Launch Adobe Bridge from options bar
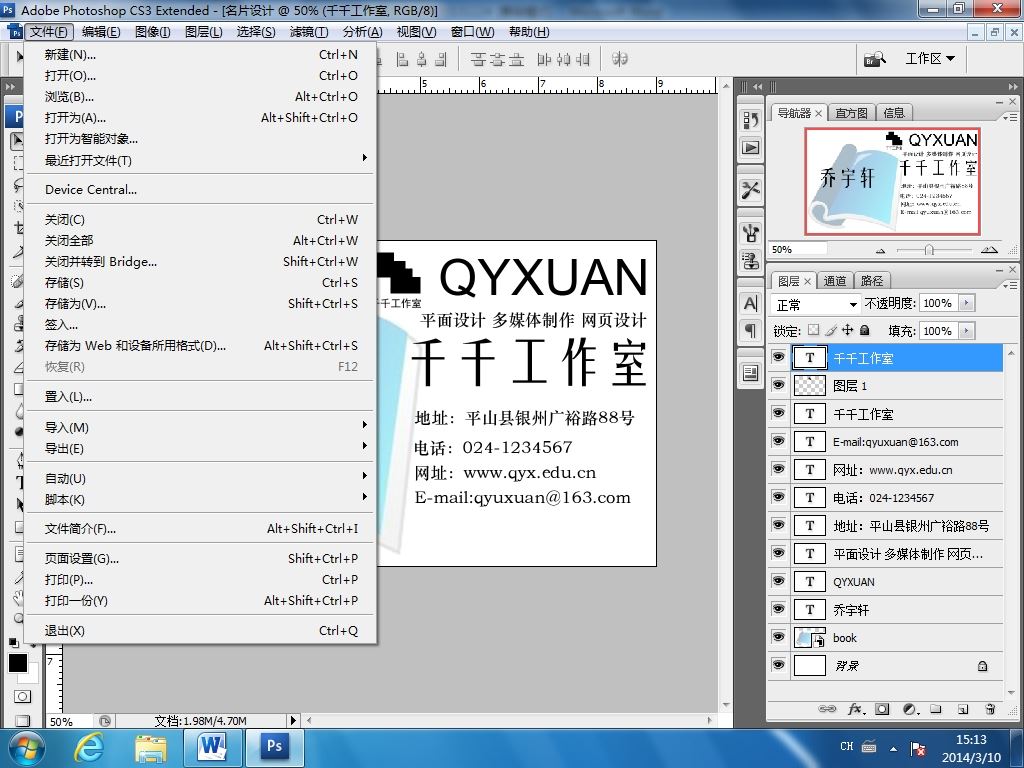1024x768 pixels. pyautogui.click(x=875, y=59)
